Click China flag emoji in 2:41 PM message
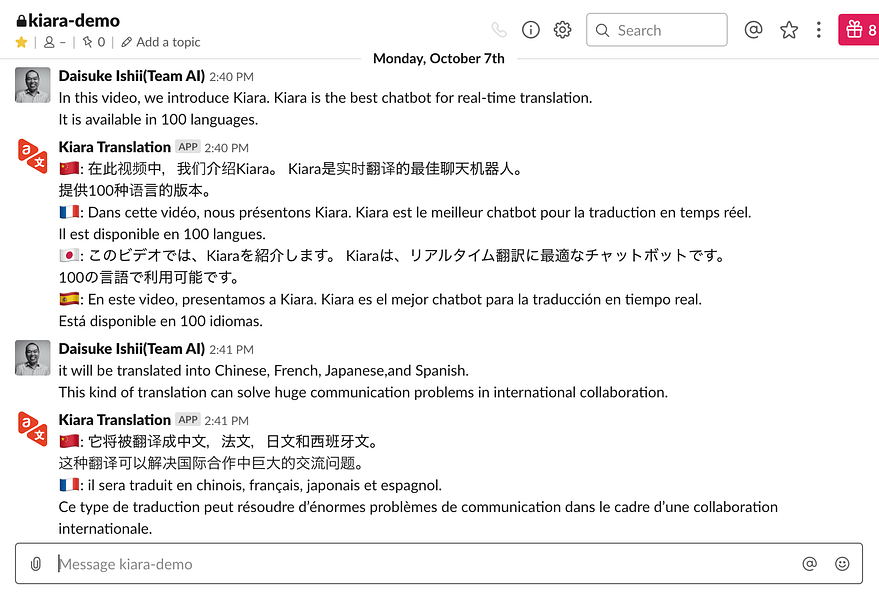This screenshot has height=600, width=879. pyautogui.click(x=69, y=441)
